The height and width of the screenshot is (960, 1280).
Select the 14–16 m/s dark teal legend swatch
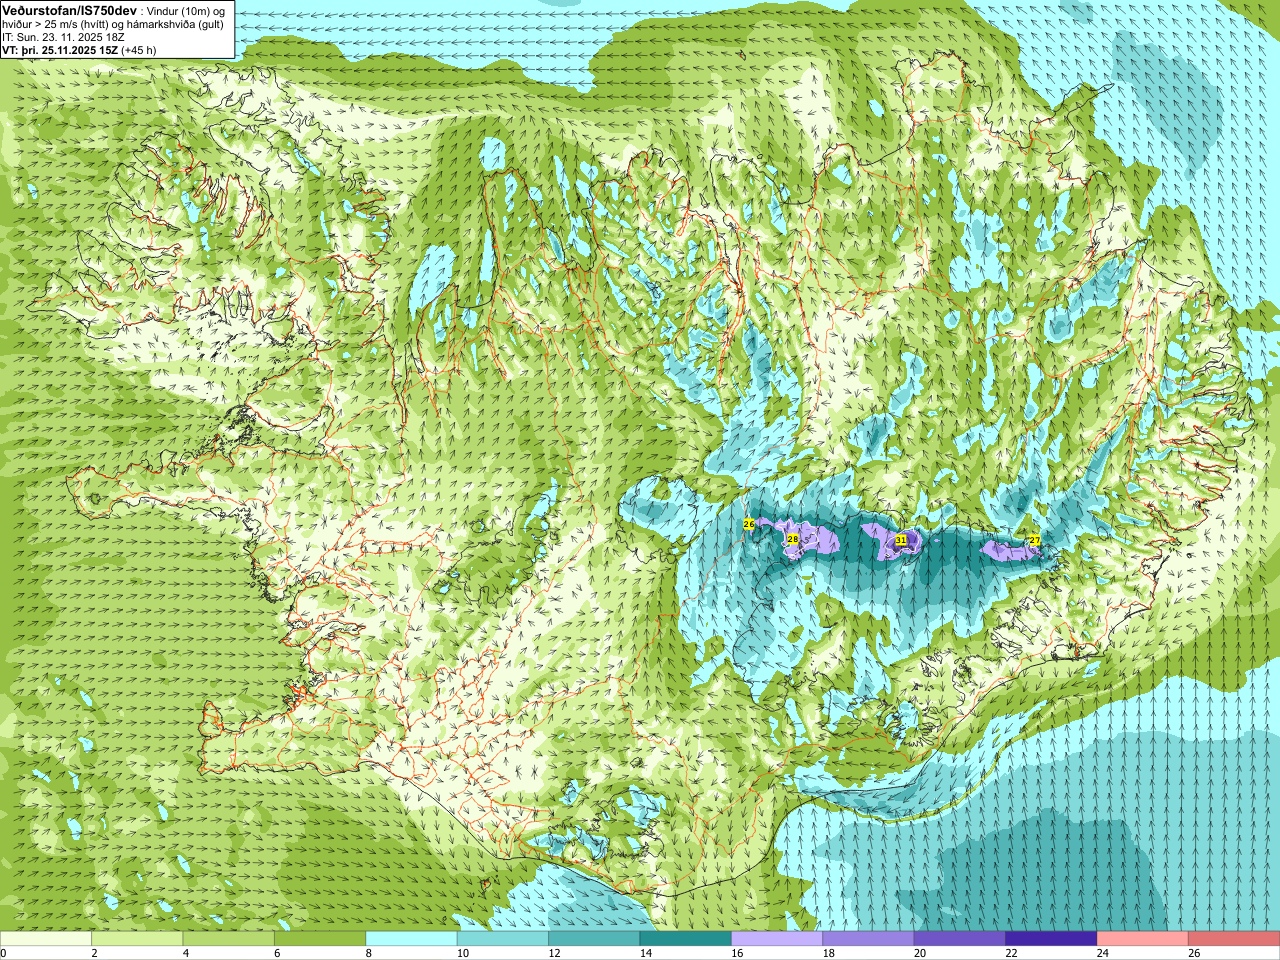pos(686,939)
